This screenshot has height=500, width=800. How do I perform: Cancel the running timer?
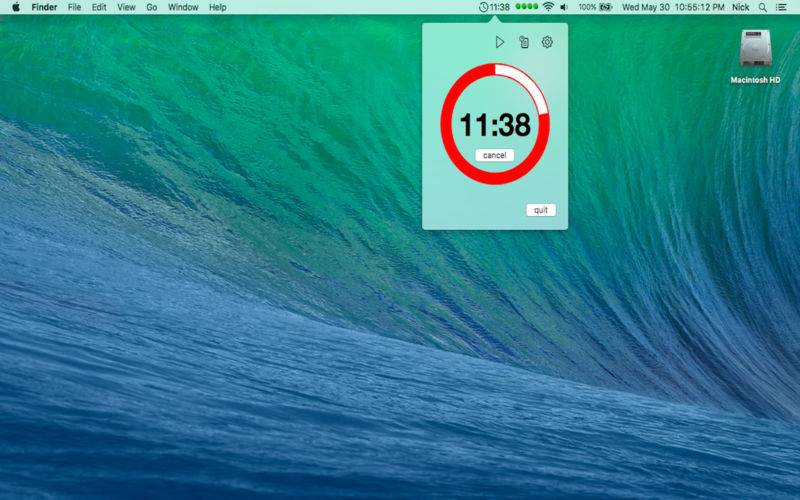coord(494,155)
